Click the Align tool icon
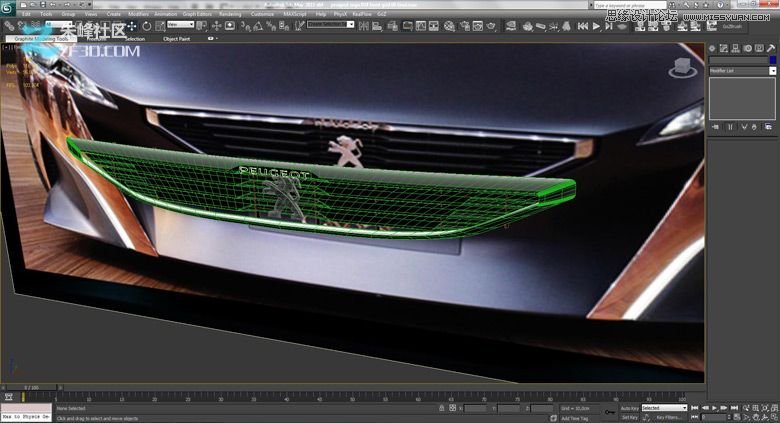The image size is (780, 423). 377,26
